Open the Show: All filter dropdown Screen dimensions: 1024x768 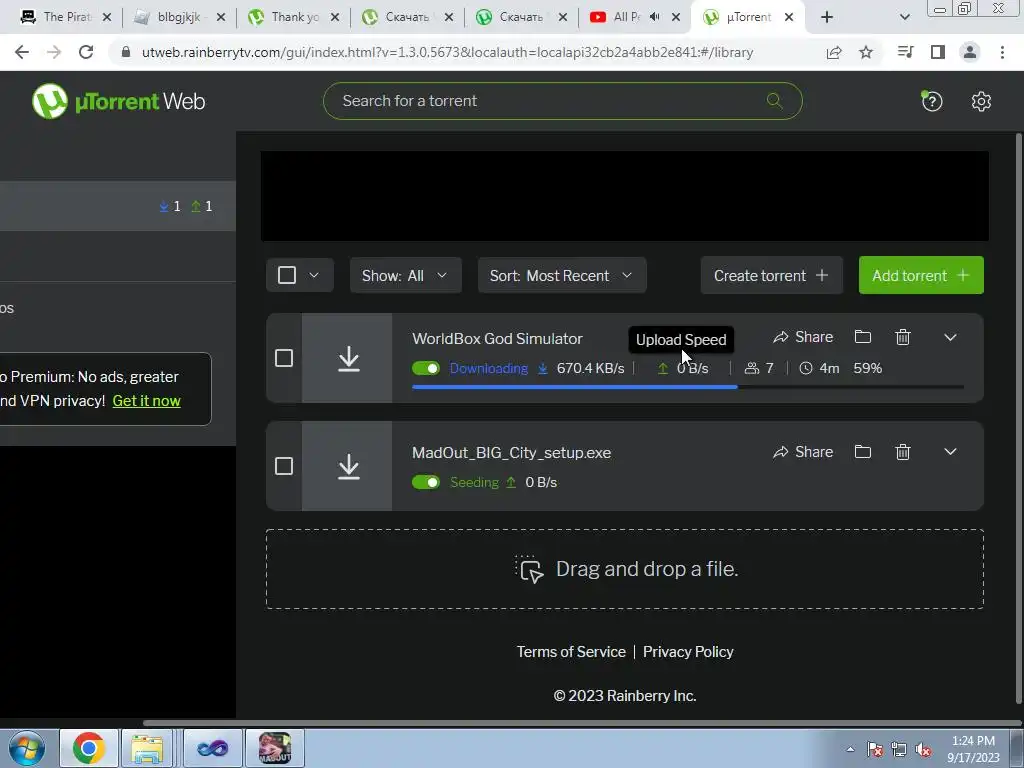pyautogui.click(x=406, y=275)
